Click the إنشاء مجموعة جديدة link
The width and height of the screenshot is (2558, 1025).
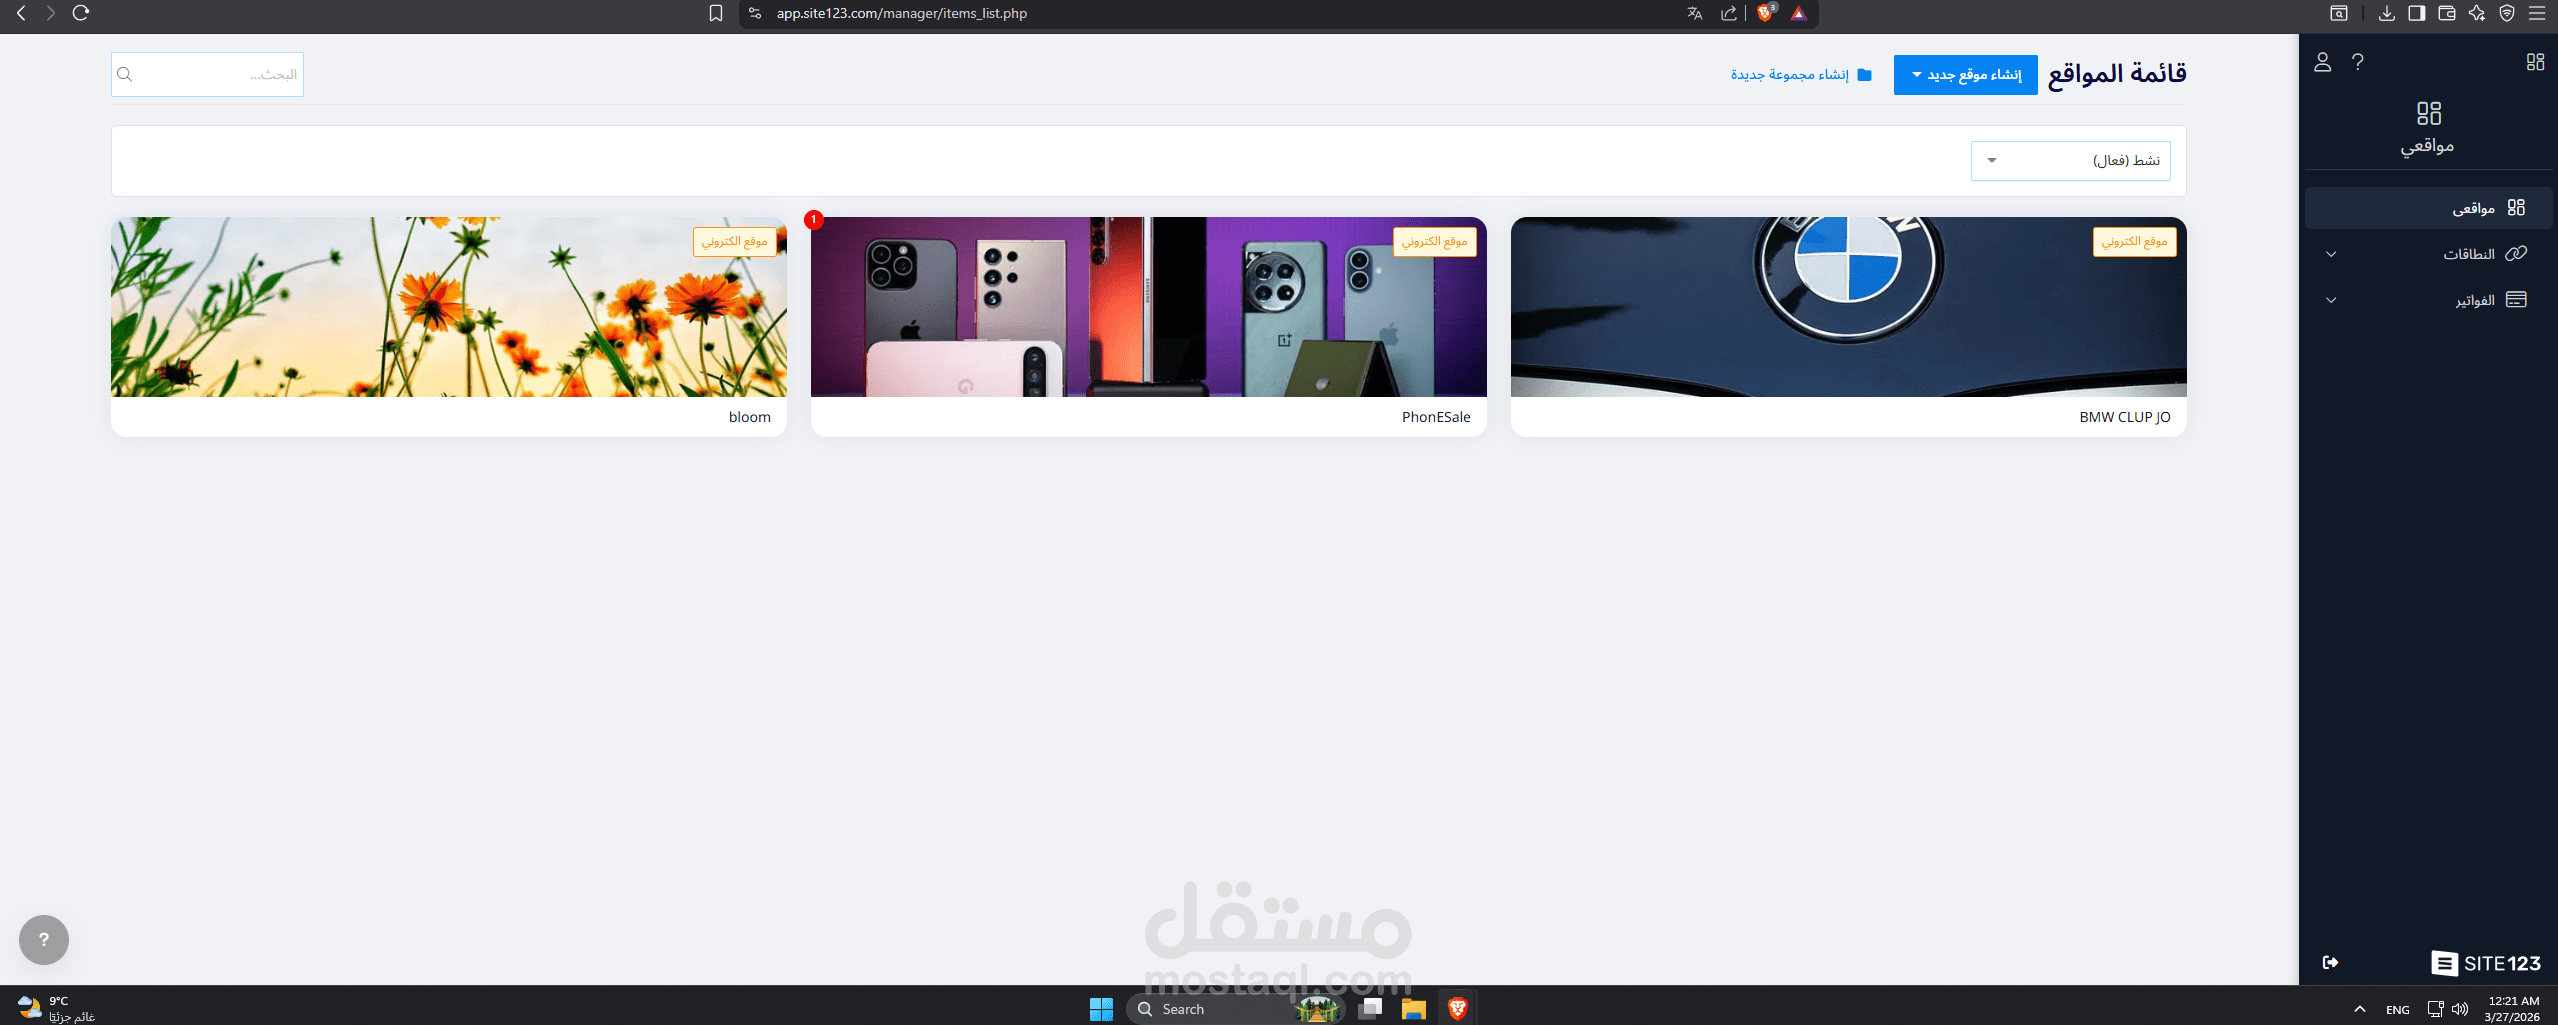(x=1802, y=75)
